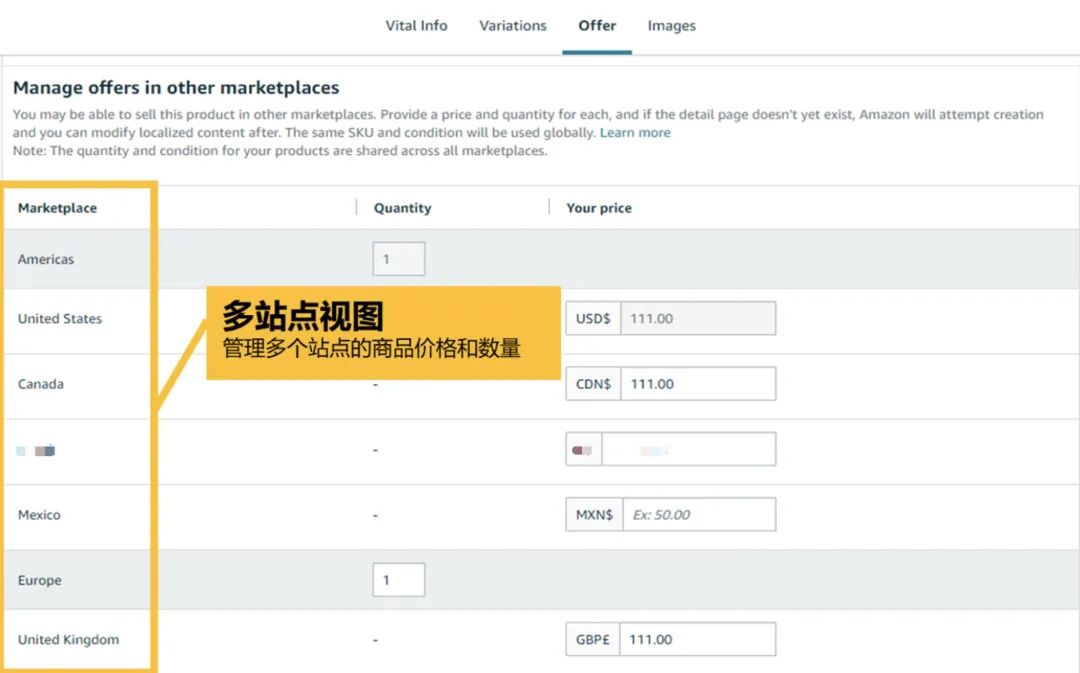Select the currently active Offer tab
Viewport: 1080px width, 673px height.
[596, 25]
